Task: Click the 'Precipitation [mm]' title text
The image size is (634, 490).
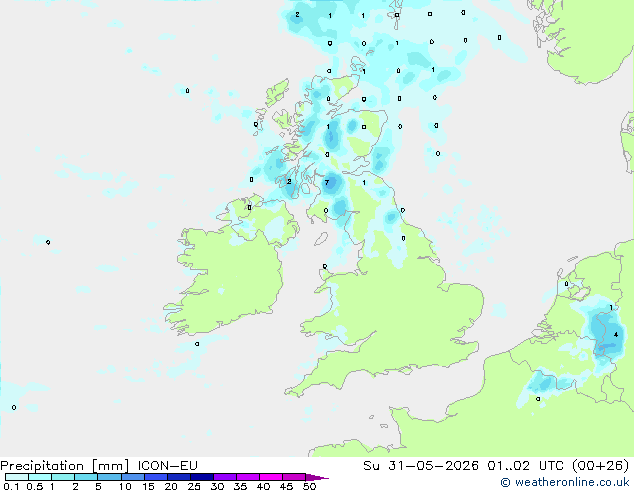Action: coord(65,466)
